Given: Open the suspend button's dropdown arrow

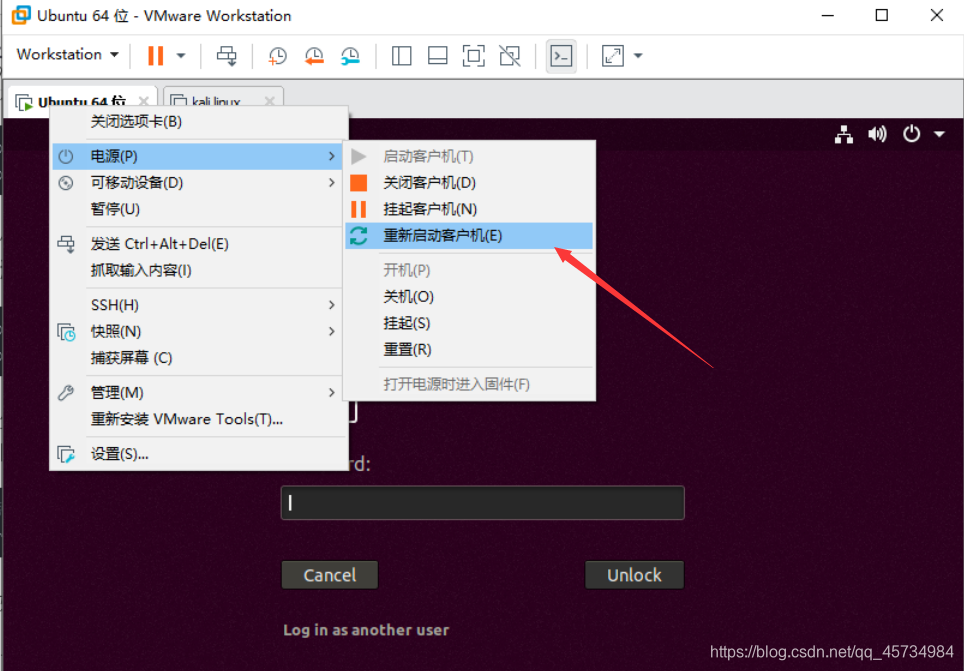Looking at the screenshot, I should click(x=179, y=55).
